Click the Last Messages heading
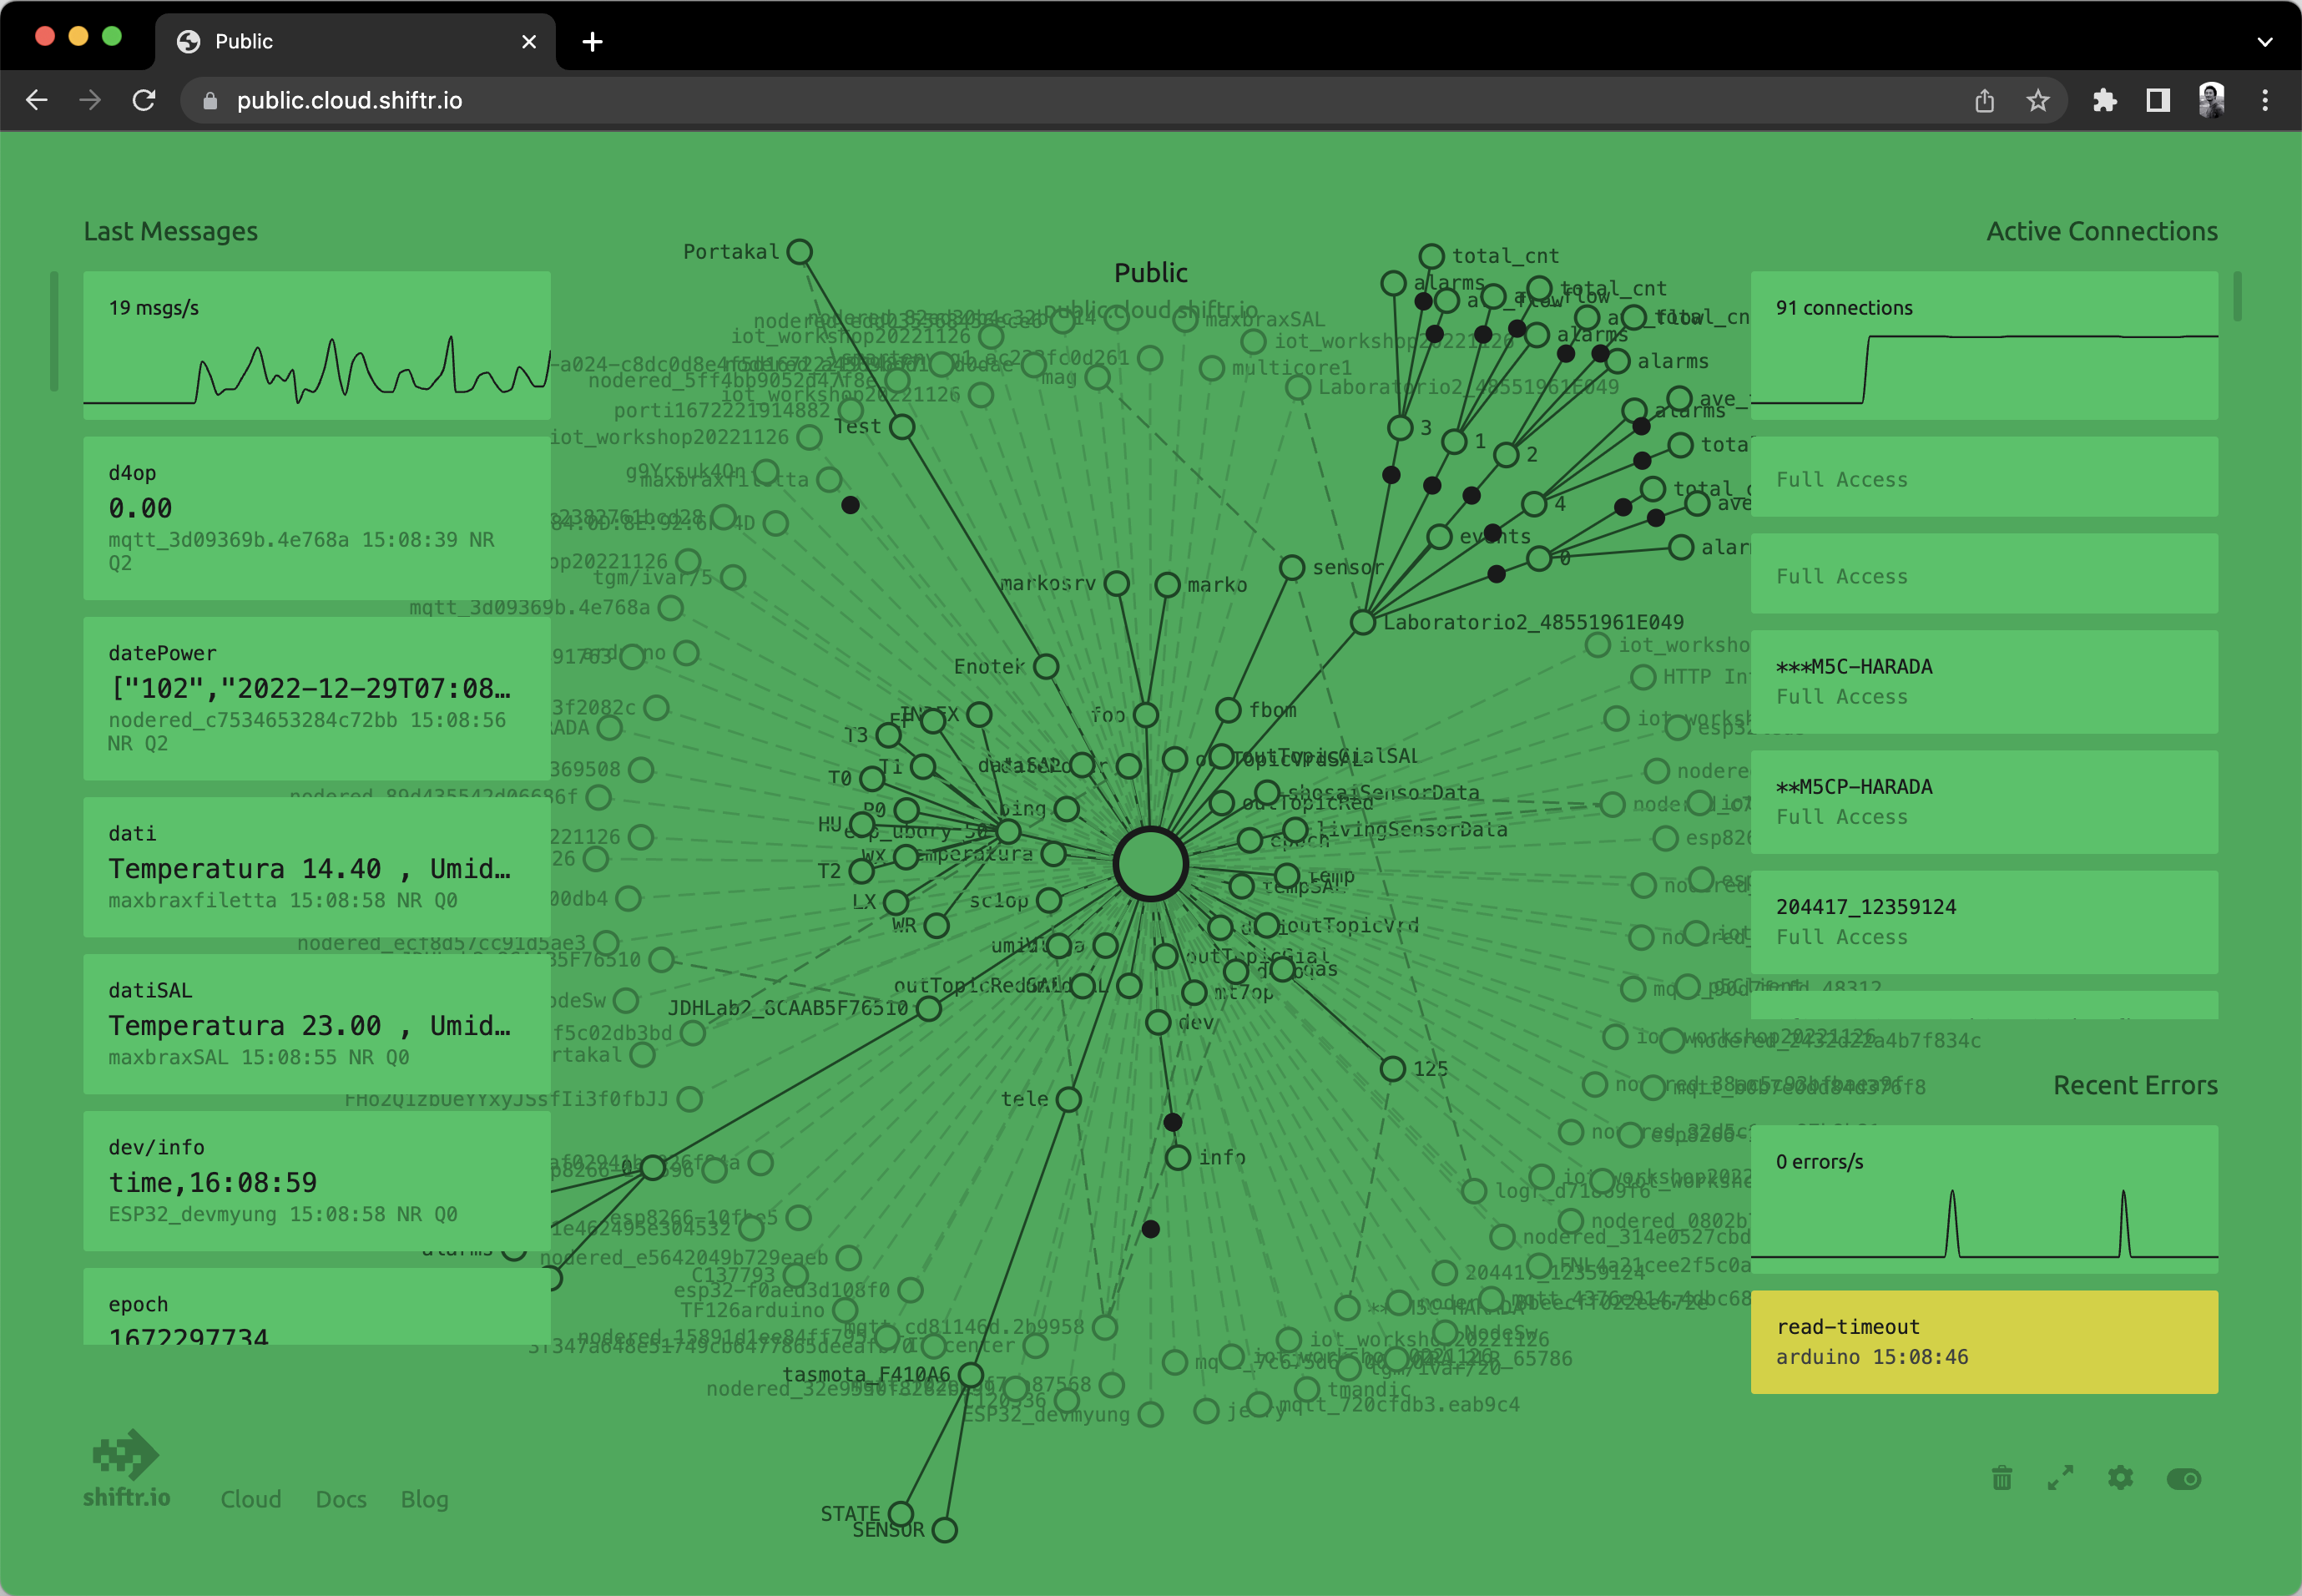This screenshot has width=2302, height=1596. [170, 231]
